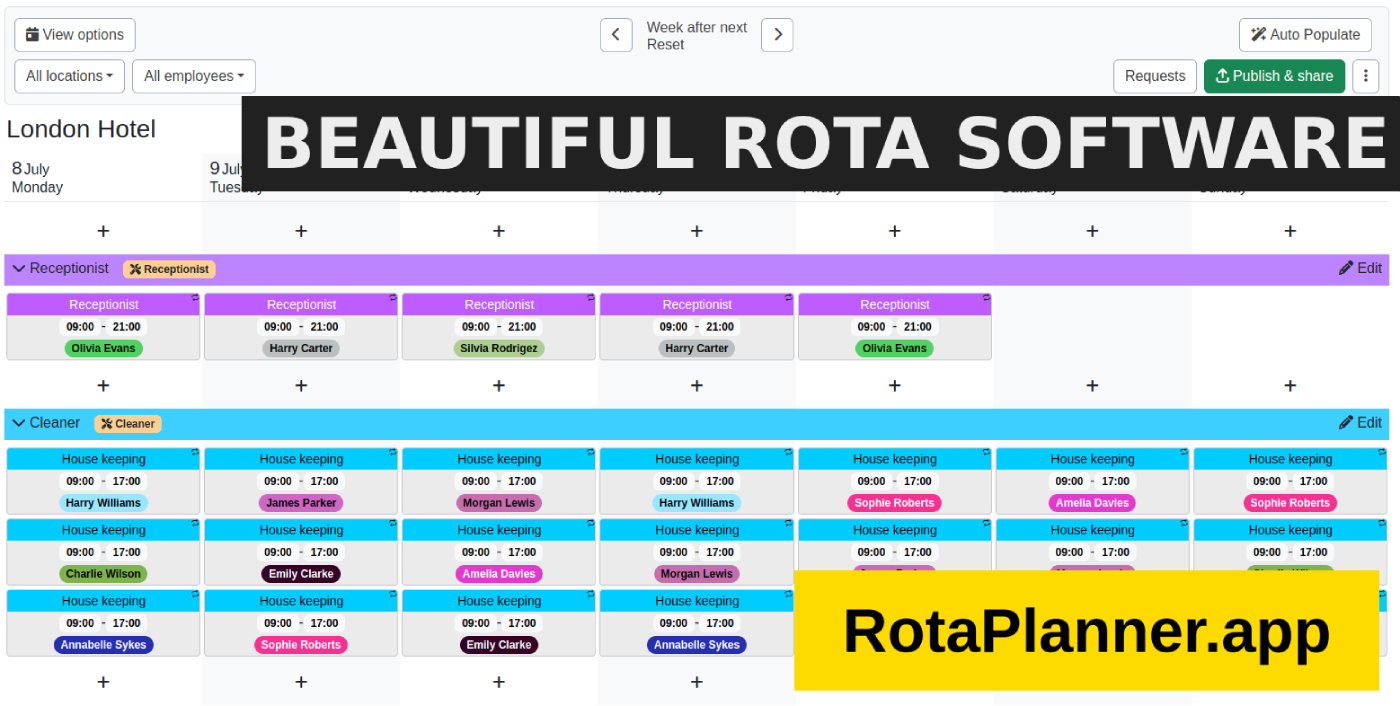Click plus below Wednesday's Emily Clarke card
This screenshot has height=706, width=1400.
coord(499,682)
